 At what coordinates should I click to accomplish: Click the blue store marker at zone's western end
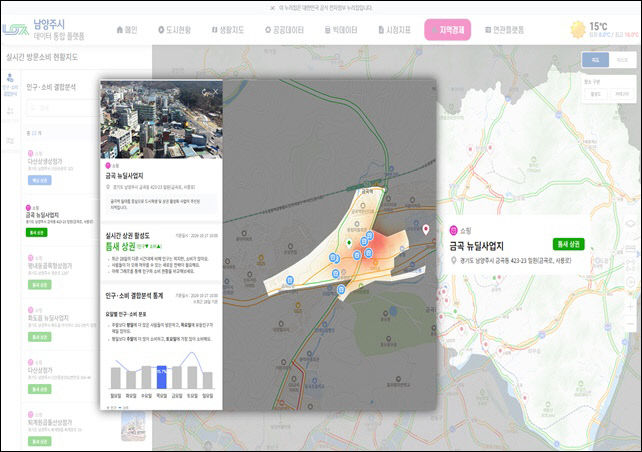(x=290, y=280)
